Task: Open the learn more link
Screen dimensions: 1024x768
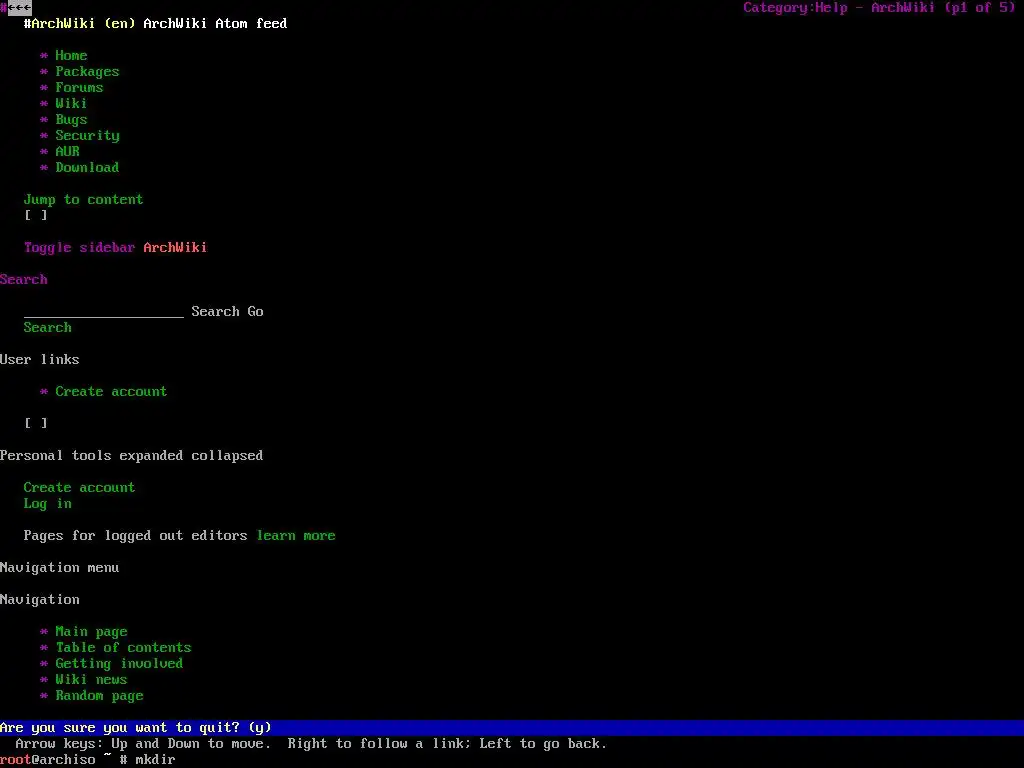Action: coord(296,536)
